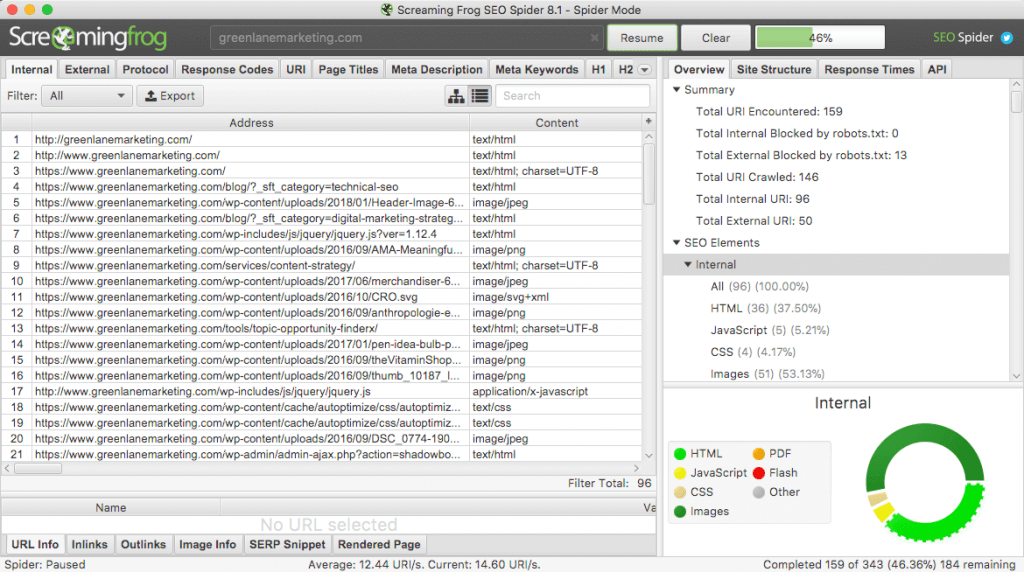The width and height of the screenshot is (1024, 572).
Task: Open the URI tab
Action: tap(296, 69)
